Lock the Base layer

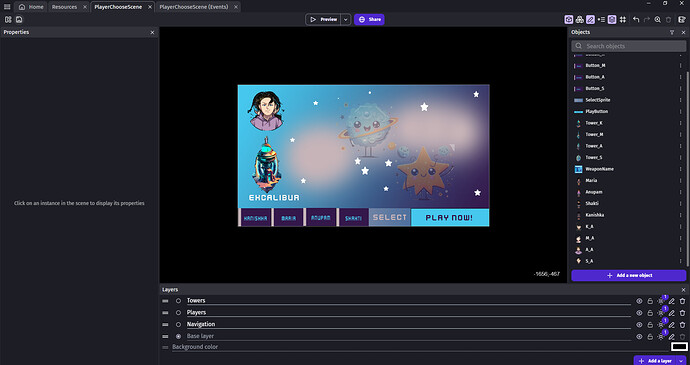pyautogui.click(x=650, y=336)
